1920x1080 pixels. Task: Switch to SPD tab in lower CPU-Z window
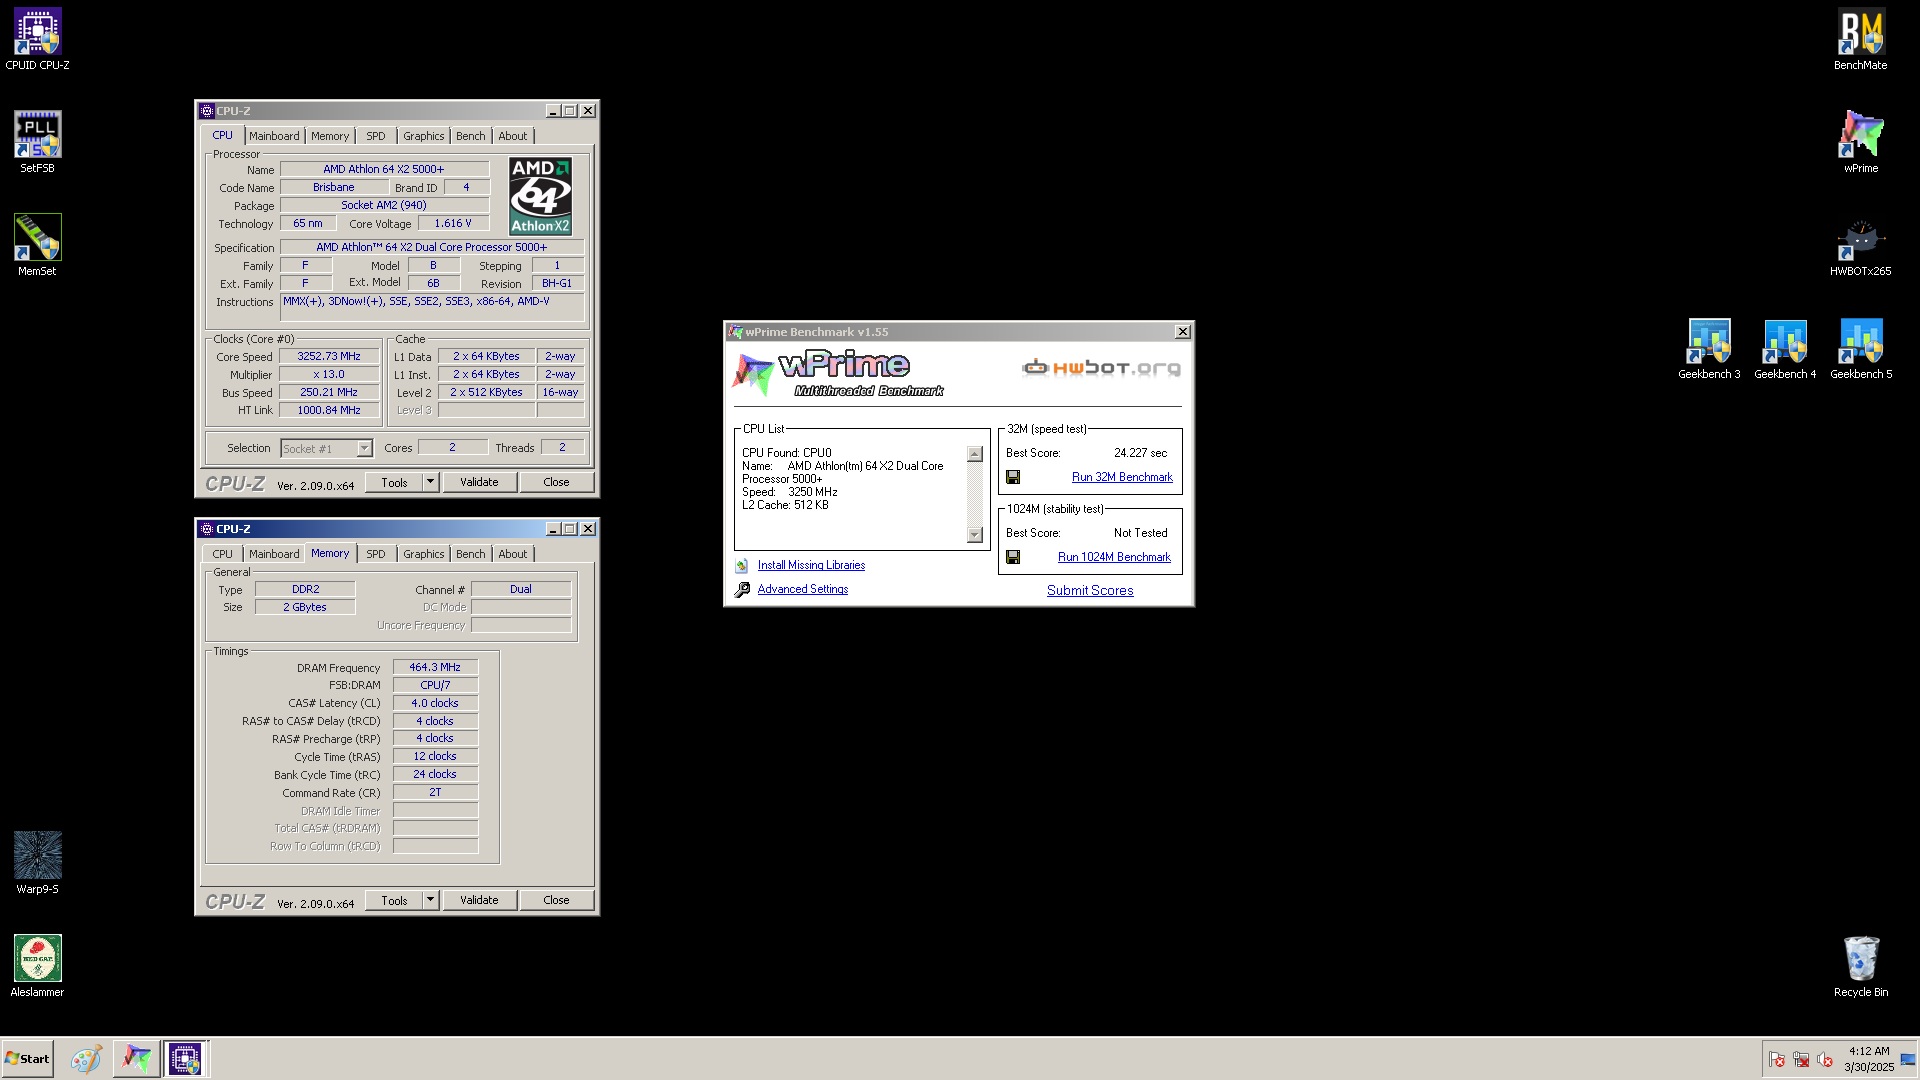coord(376,554)
